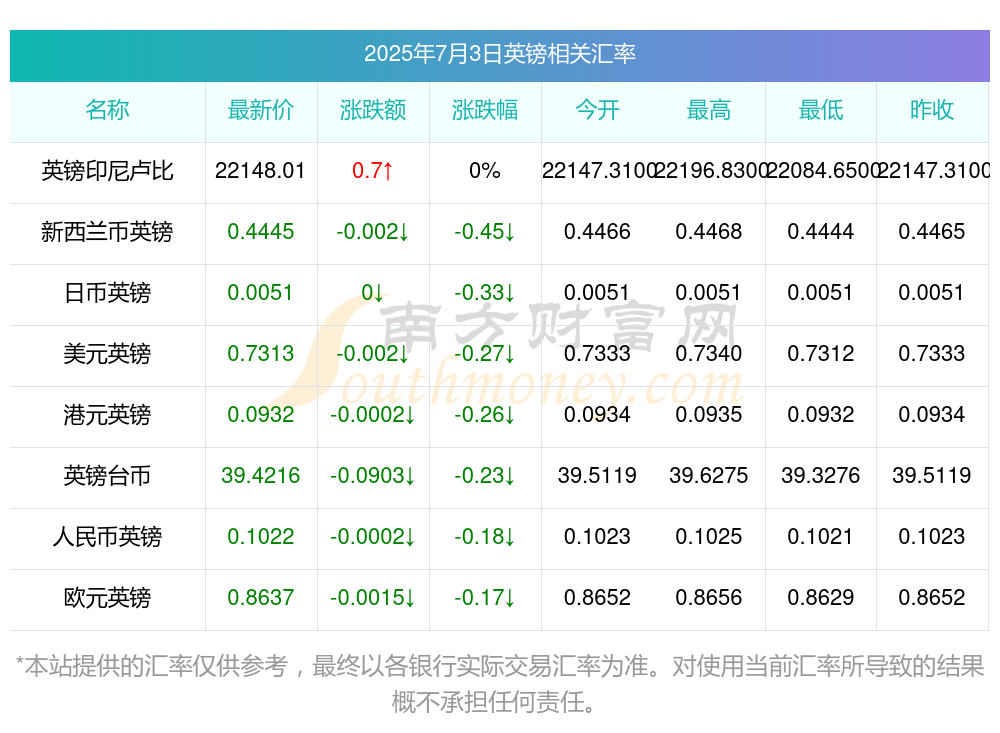Click the low value 39.3276
The image size is (1000, 733).
pyautogui.click(x=821, y=475)
